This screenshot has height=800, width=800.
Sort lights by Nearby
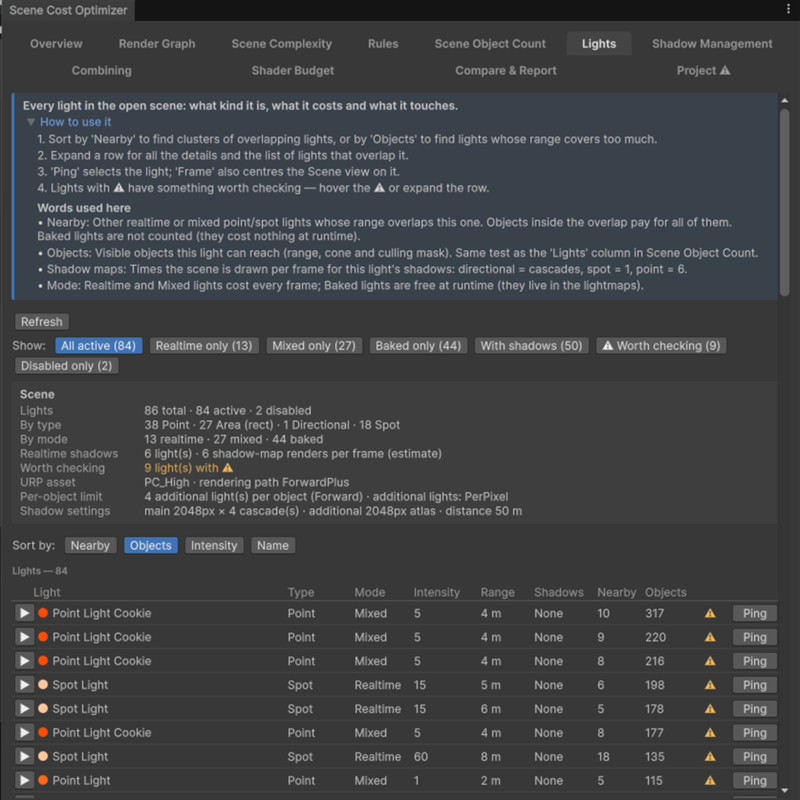(x=90, y=545)
